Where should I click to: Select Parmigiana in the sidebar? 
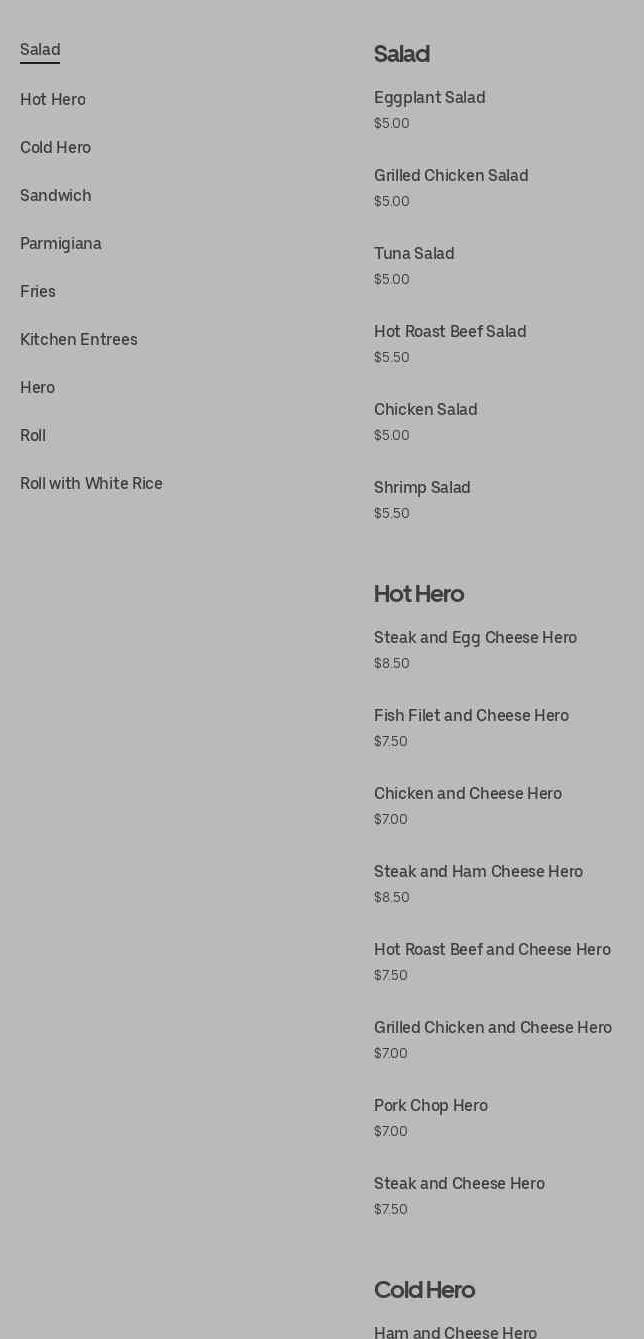[x=61, y=244]
